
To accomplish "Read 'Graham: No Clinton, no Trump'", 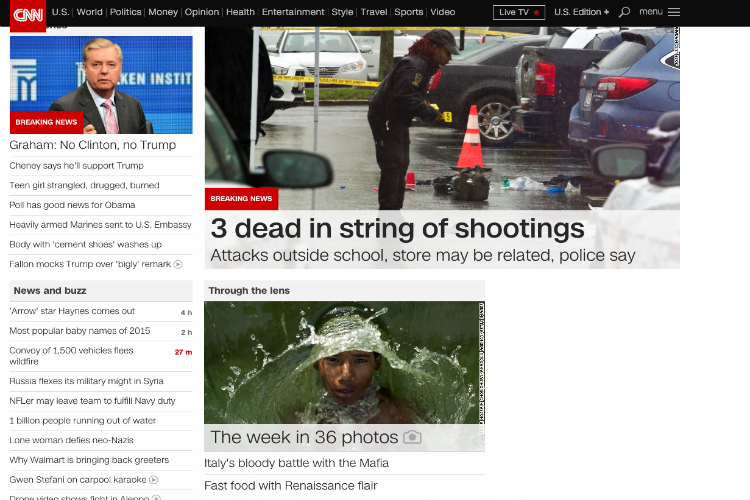I will coord(93,145).
